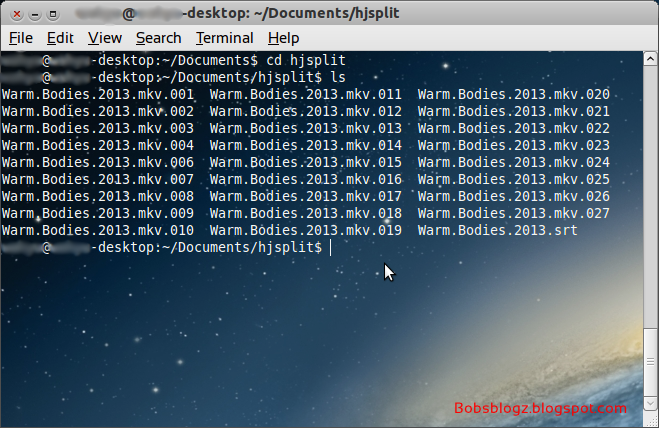Click file Warm.Bodies.2013.mkv.023
Viewport: 659px width, 428px height.
[514, 145]
